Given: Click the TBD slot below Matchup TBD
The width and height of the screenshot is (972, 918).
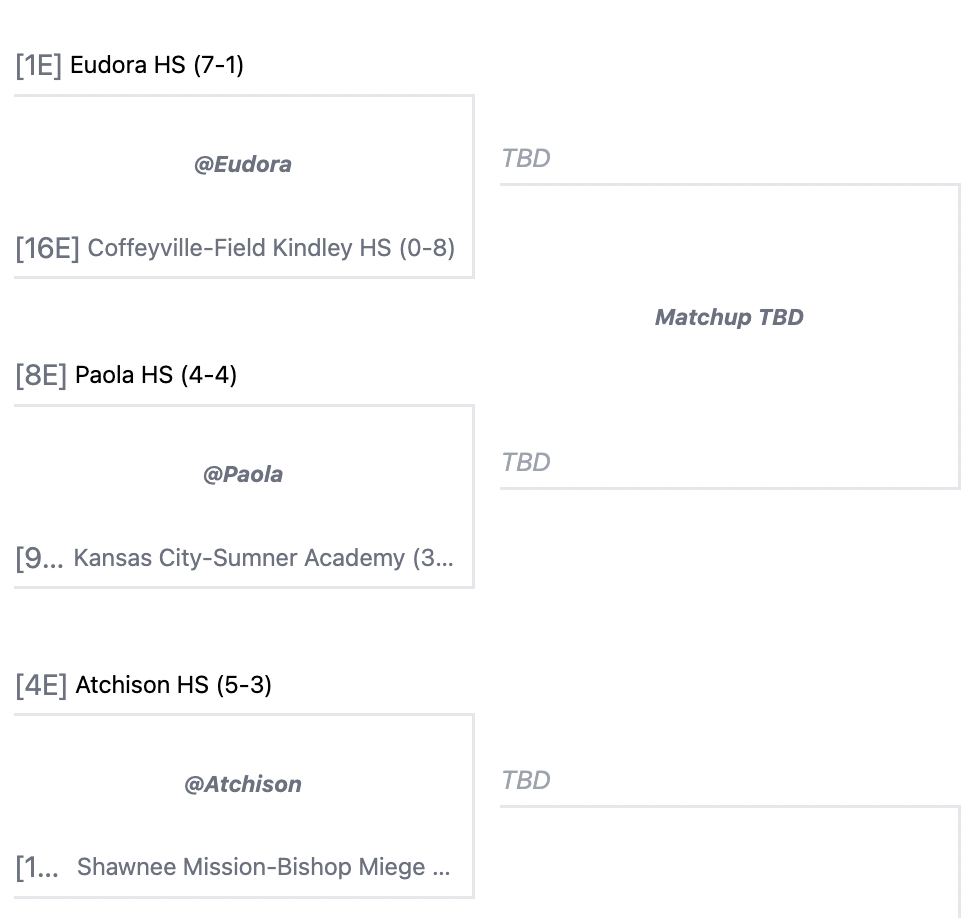Looking at the screenshot, I should pos(526,462).
